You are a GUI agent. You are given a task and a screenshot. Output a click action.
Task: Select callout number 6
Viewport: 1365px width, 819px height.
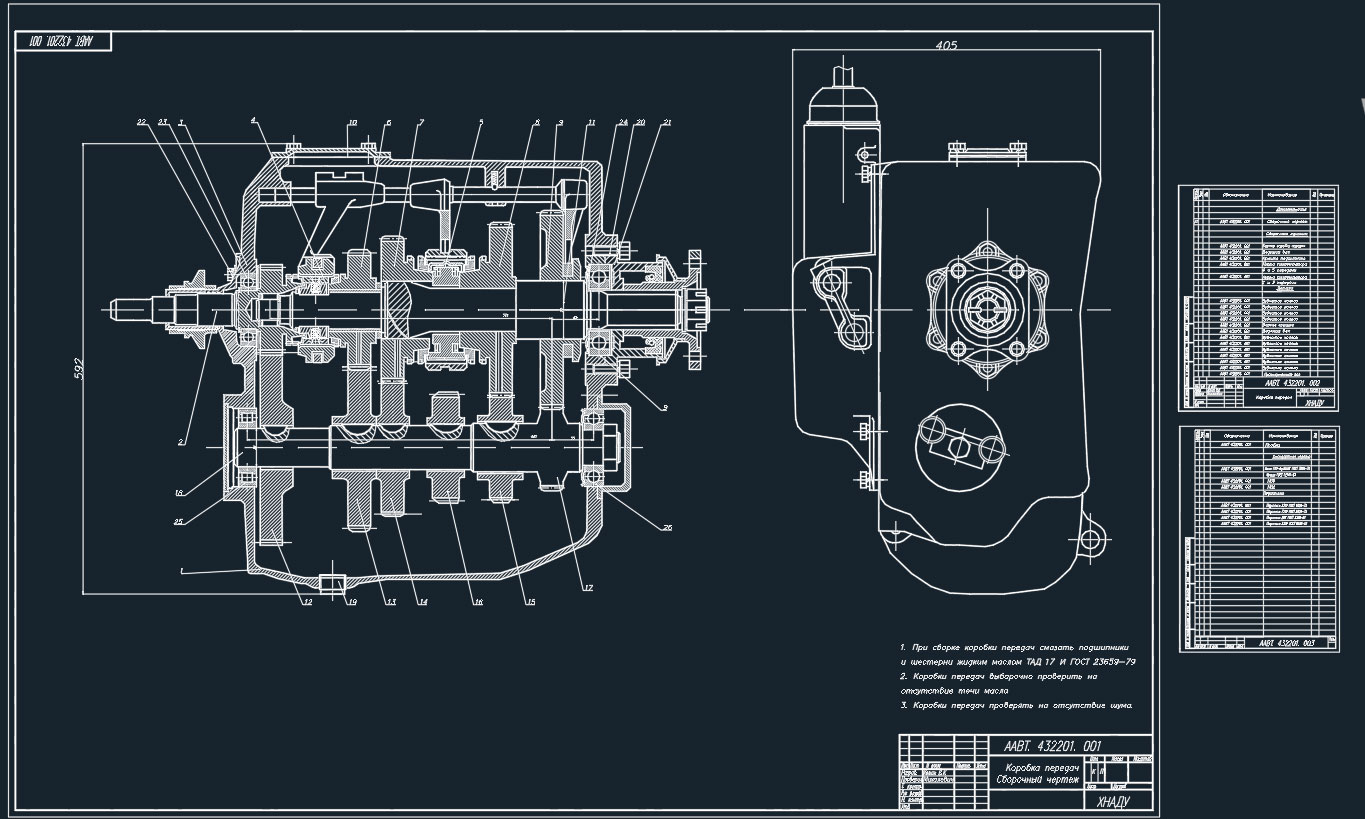(x=388, y=123)
